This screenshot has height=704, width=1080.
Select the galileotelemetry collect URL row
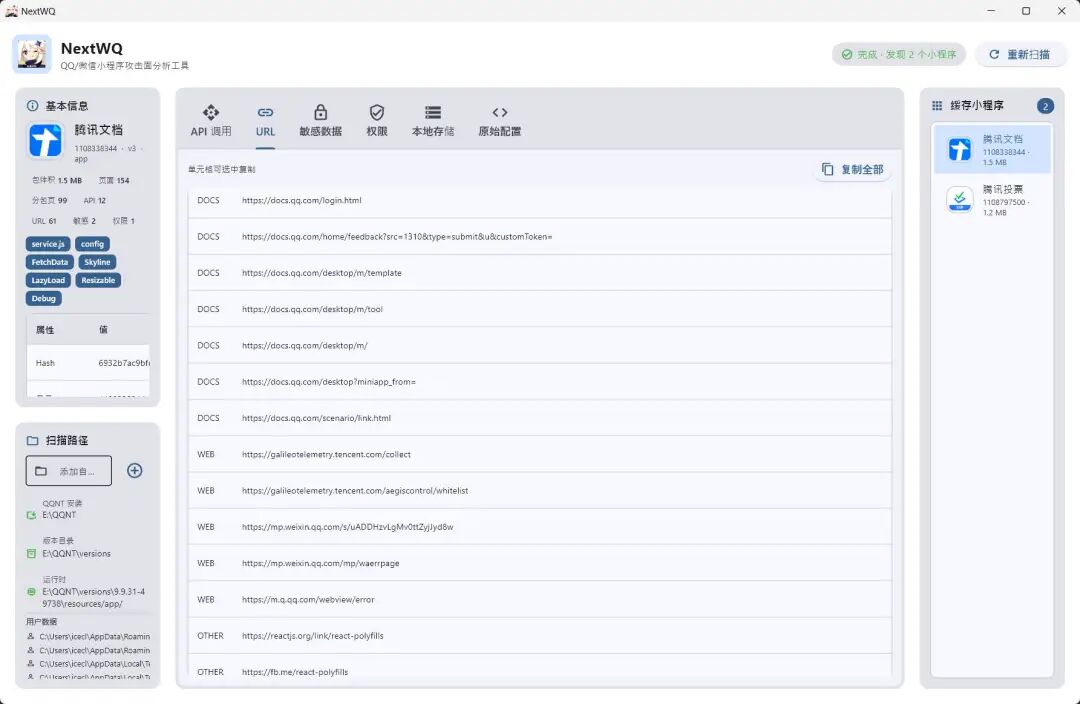[540, 455]
